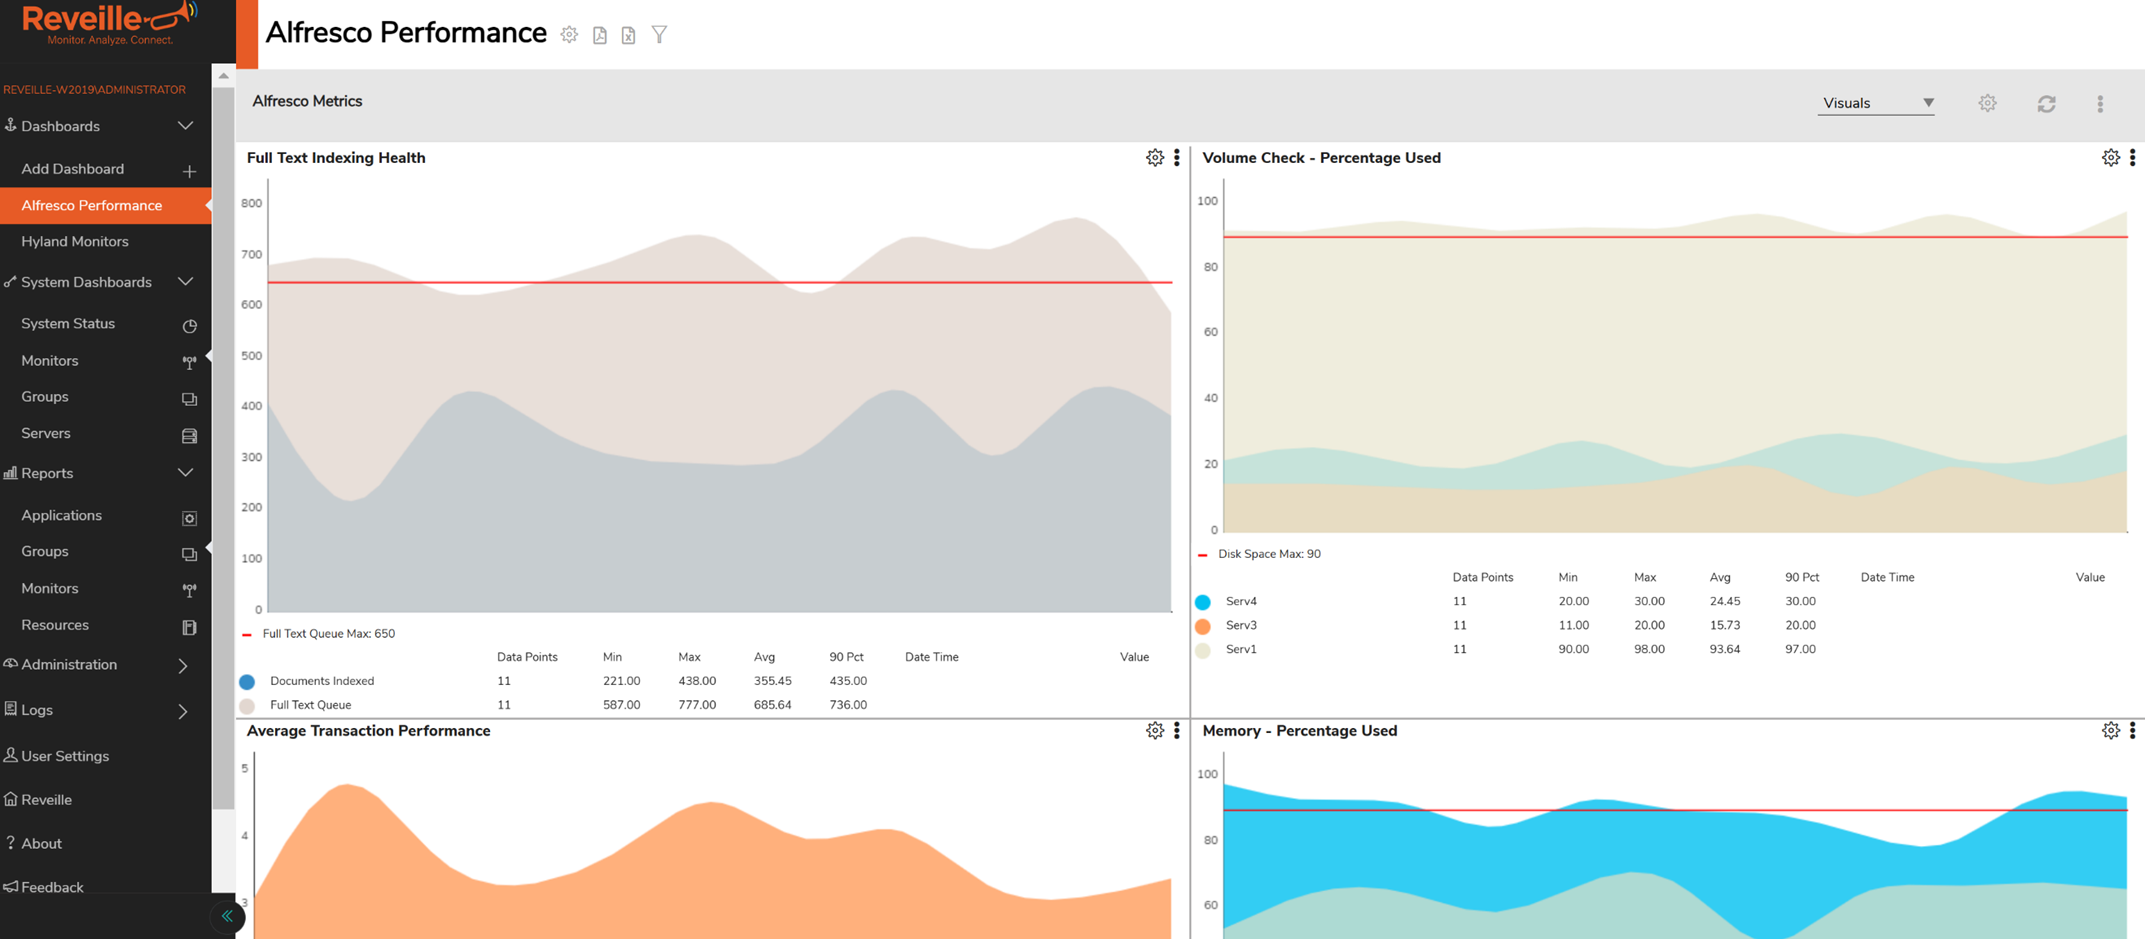
Task: Click System Status pie chart icon
Action: click(x=189, y=326)
